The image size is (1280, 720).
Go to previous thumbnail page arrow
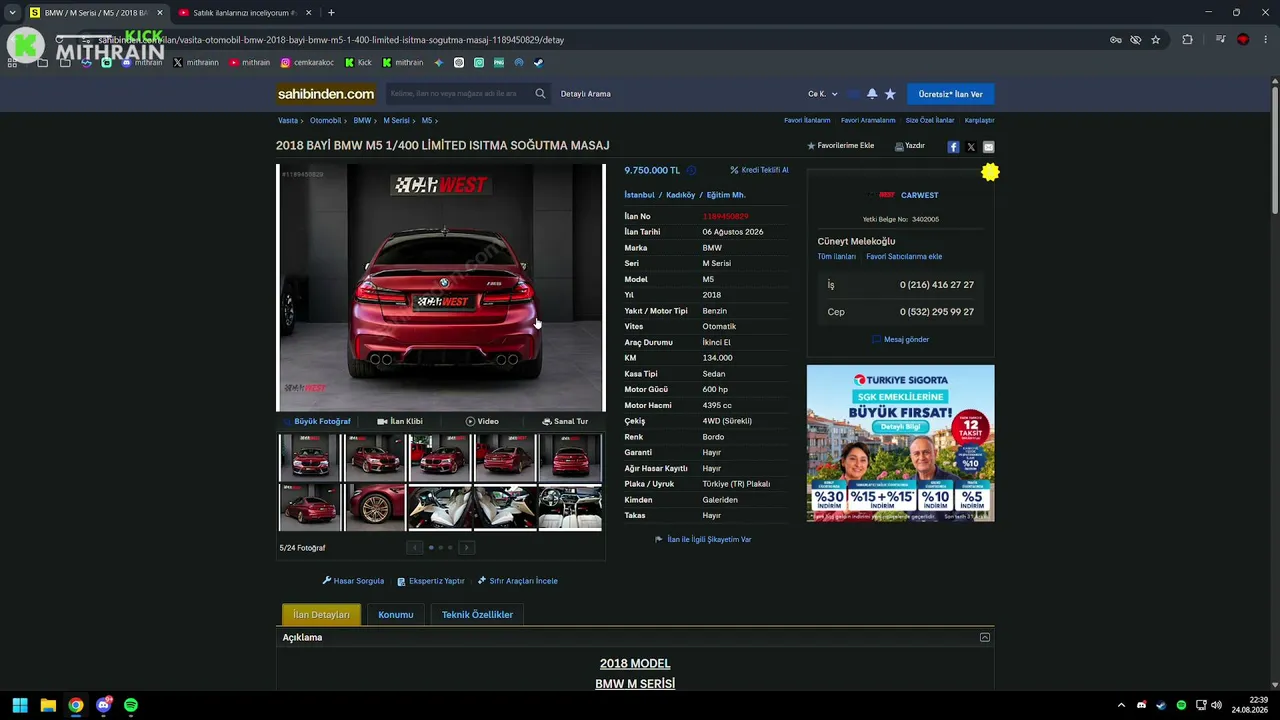[x=415, y=547]
